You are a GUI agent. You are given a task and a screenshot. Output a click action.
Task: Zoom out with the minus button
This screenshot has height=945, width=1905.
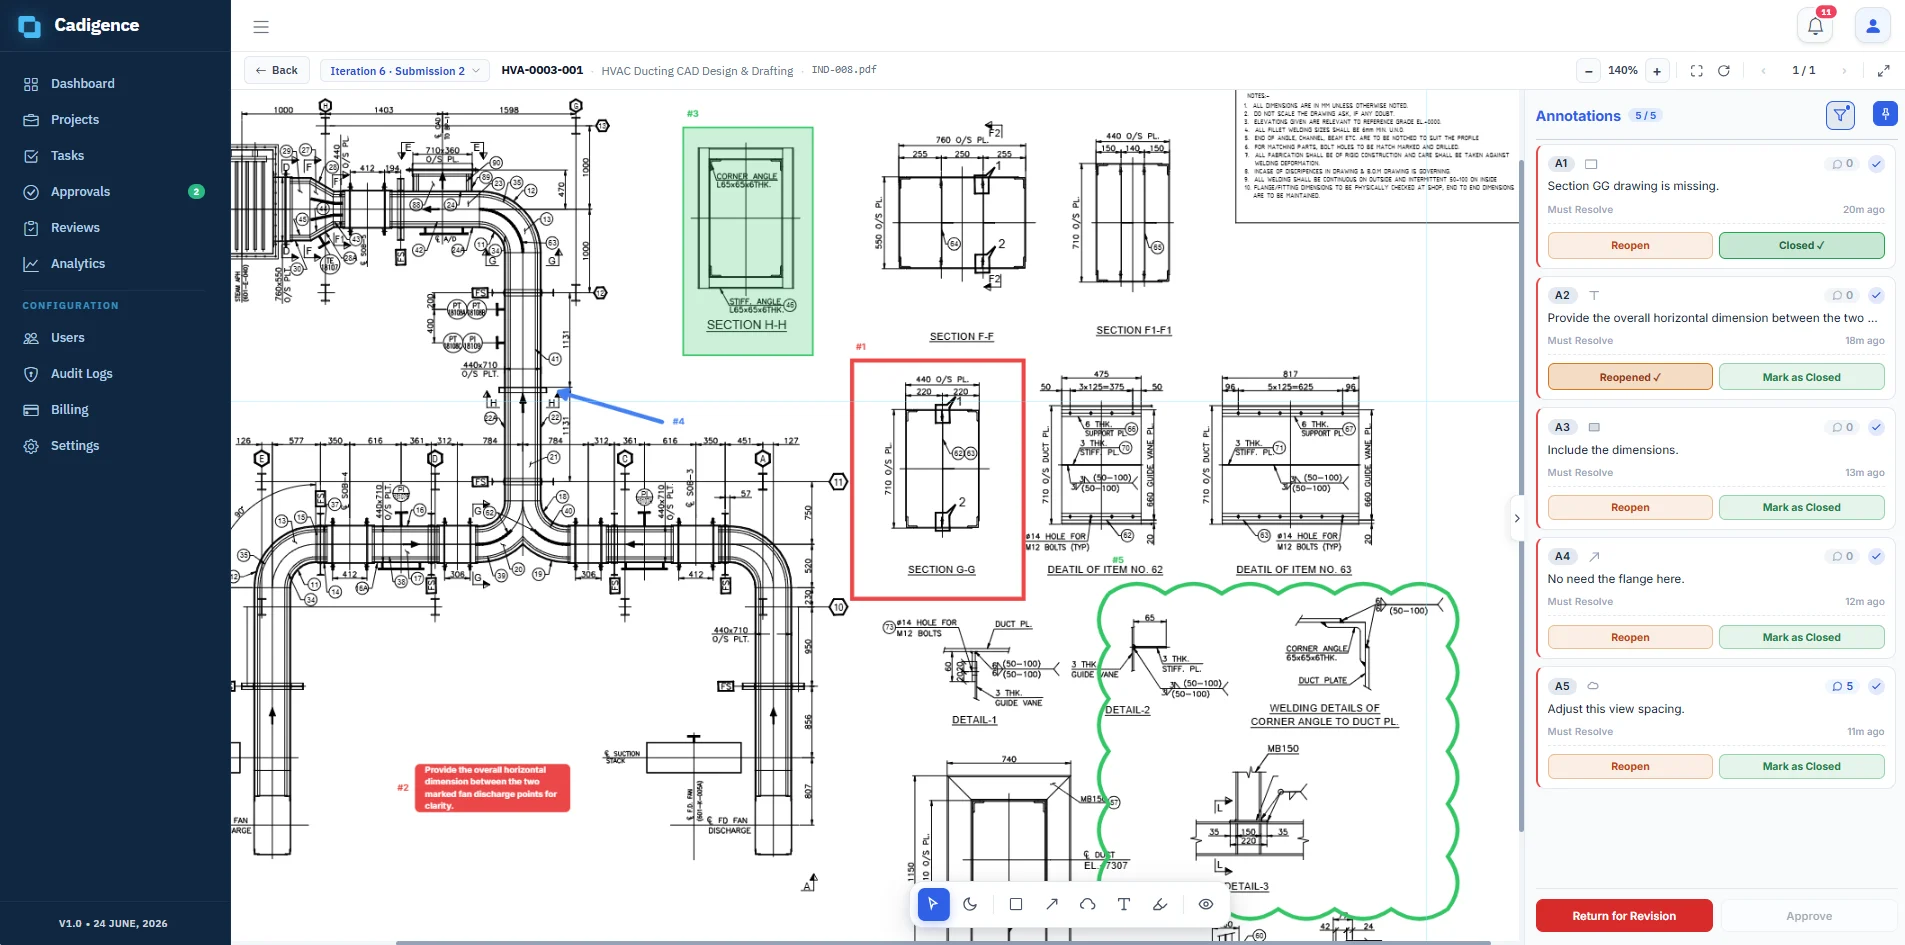(x=1589, y=71)
